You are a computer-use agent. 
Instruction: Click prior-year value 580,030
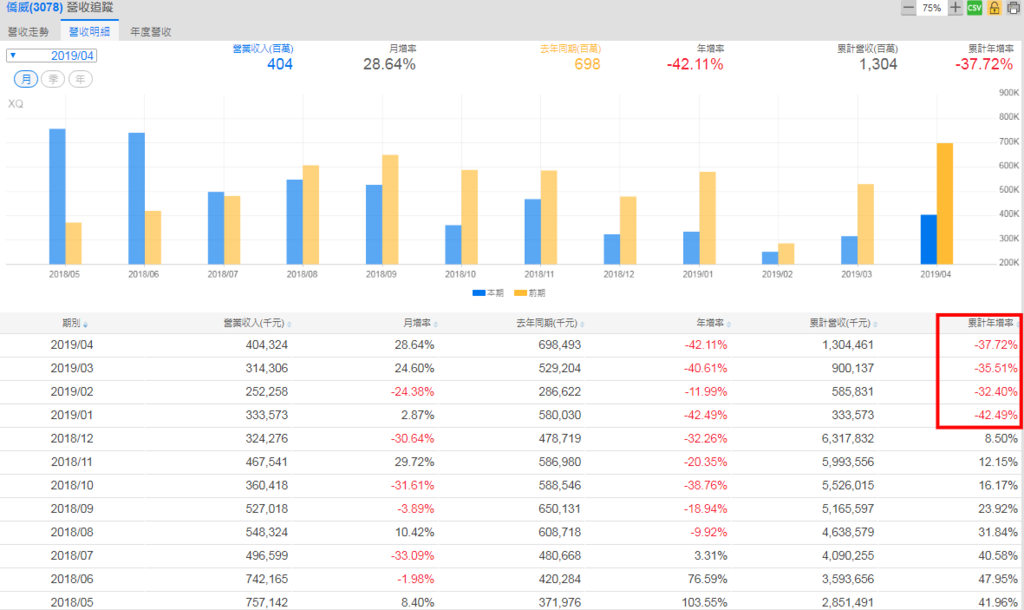(x=560, y=415)
